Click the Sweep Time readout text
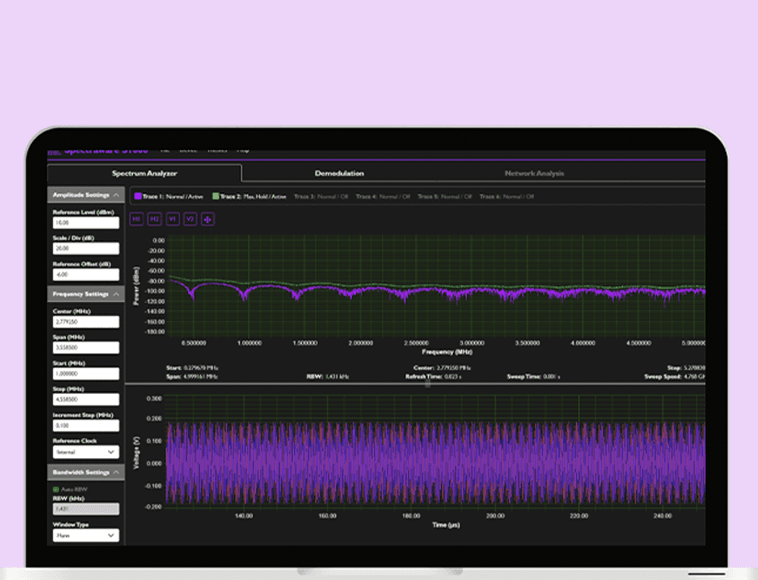The image size is (758, 580). click(x=534, y=377)
